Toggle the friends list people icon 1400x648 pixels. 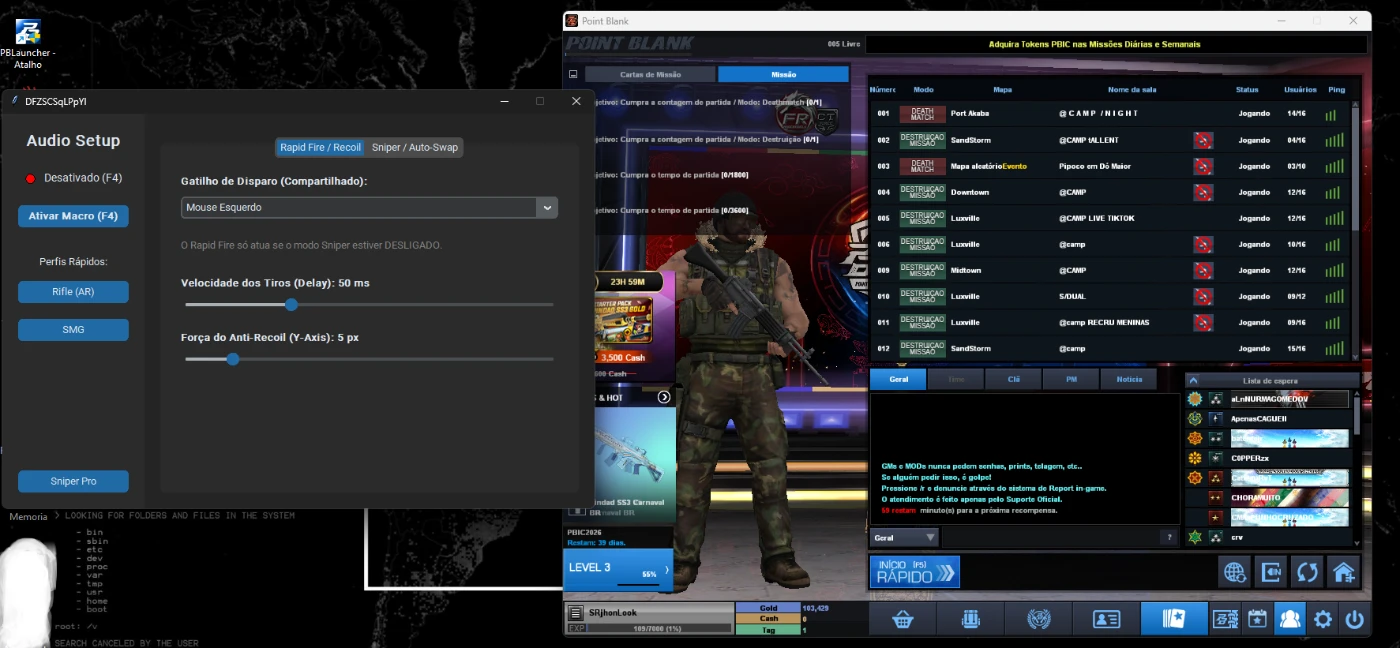coord(1290,620)
